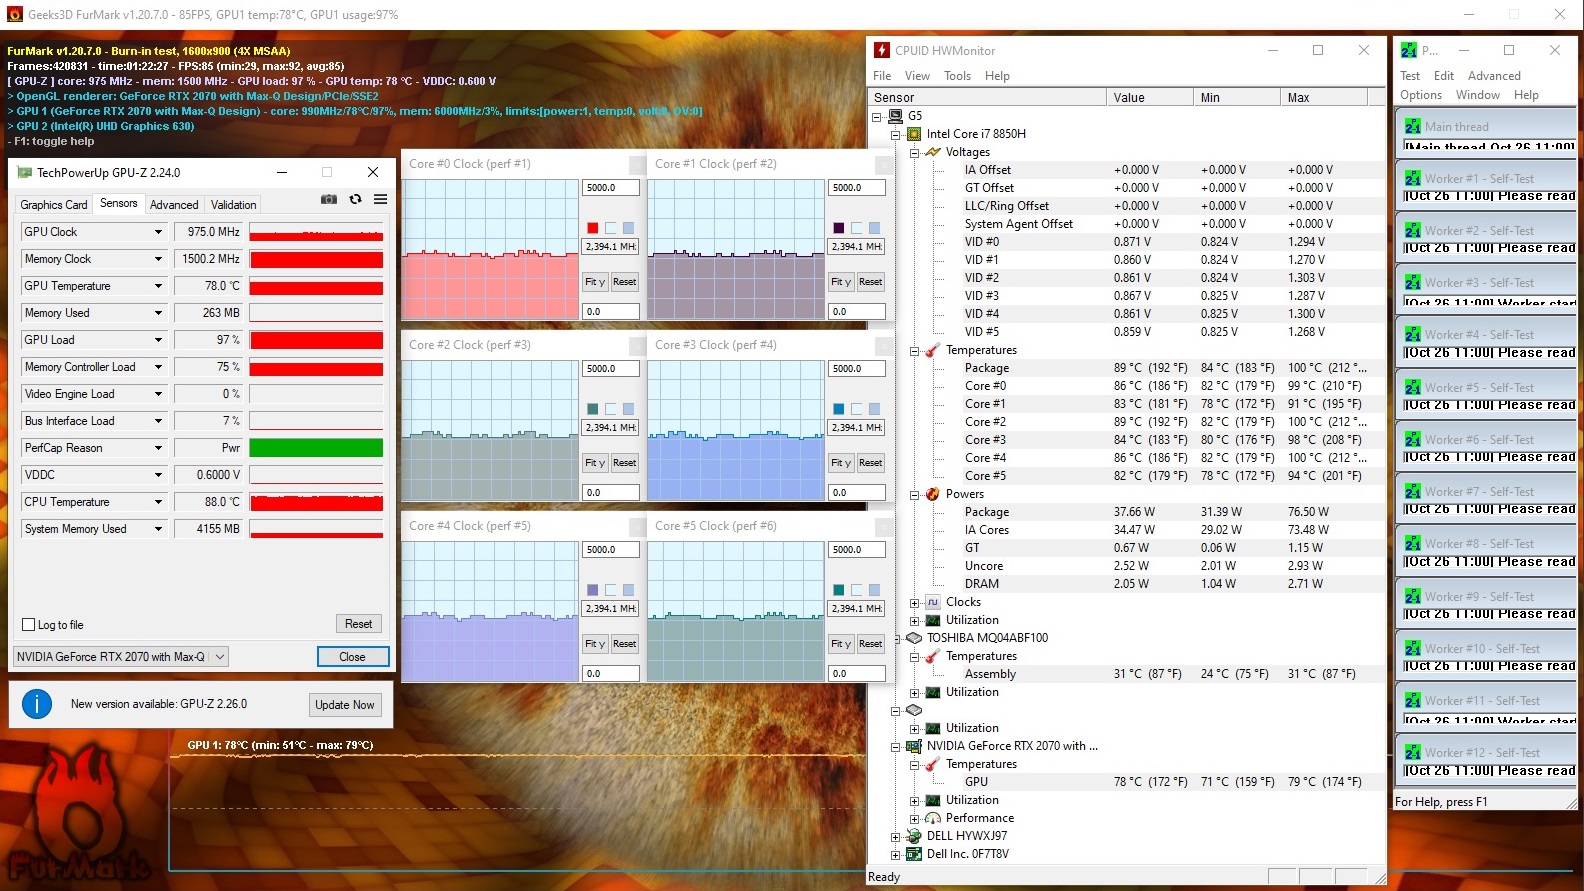Image resolution: width=1584 pixels, height=891 pixels.
Task: Open GPU-Z hamburger menu icon
Action: click(x=381, y=200)
